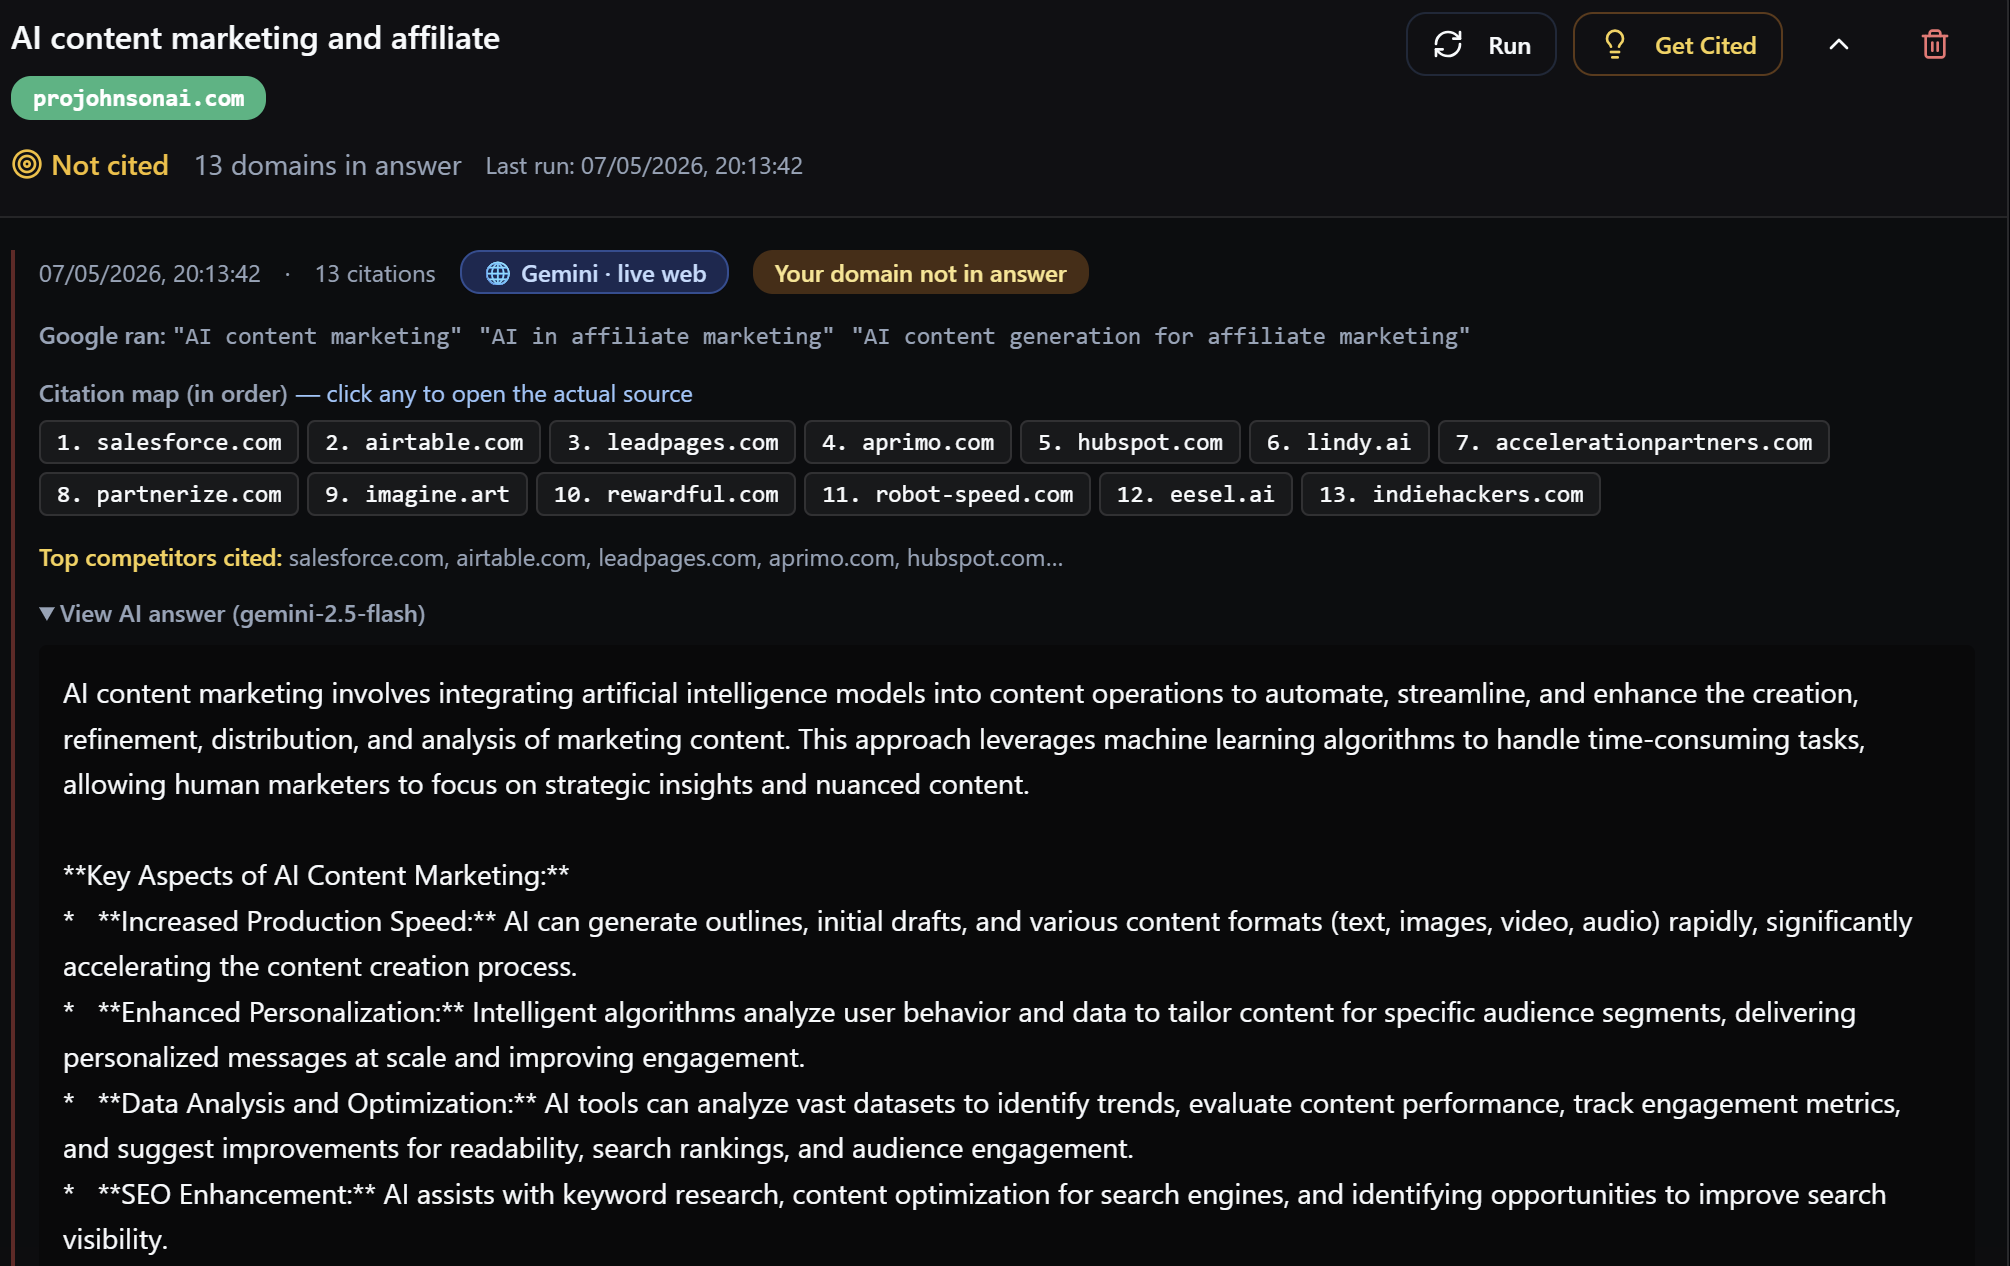
Task: Open citation 5 hubspot.com
Action: [x=1130, y=442]
